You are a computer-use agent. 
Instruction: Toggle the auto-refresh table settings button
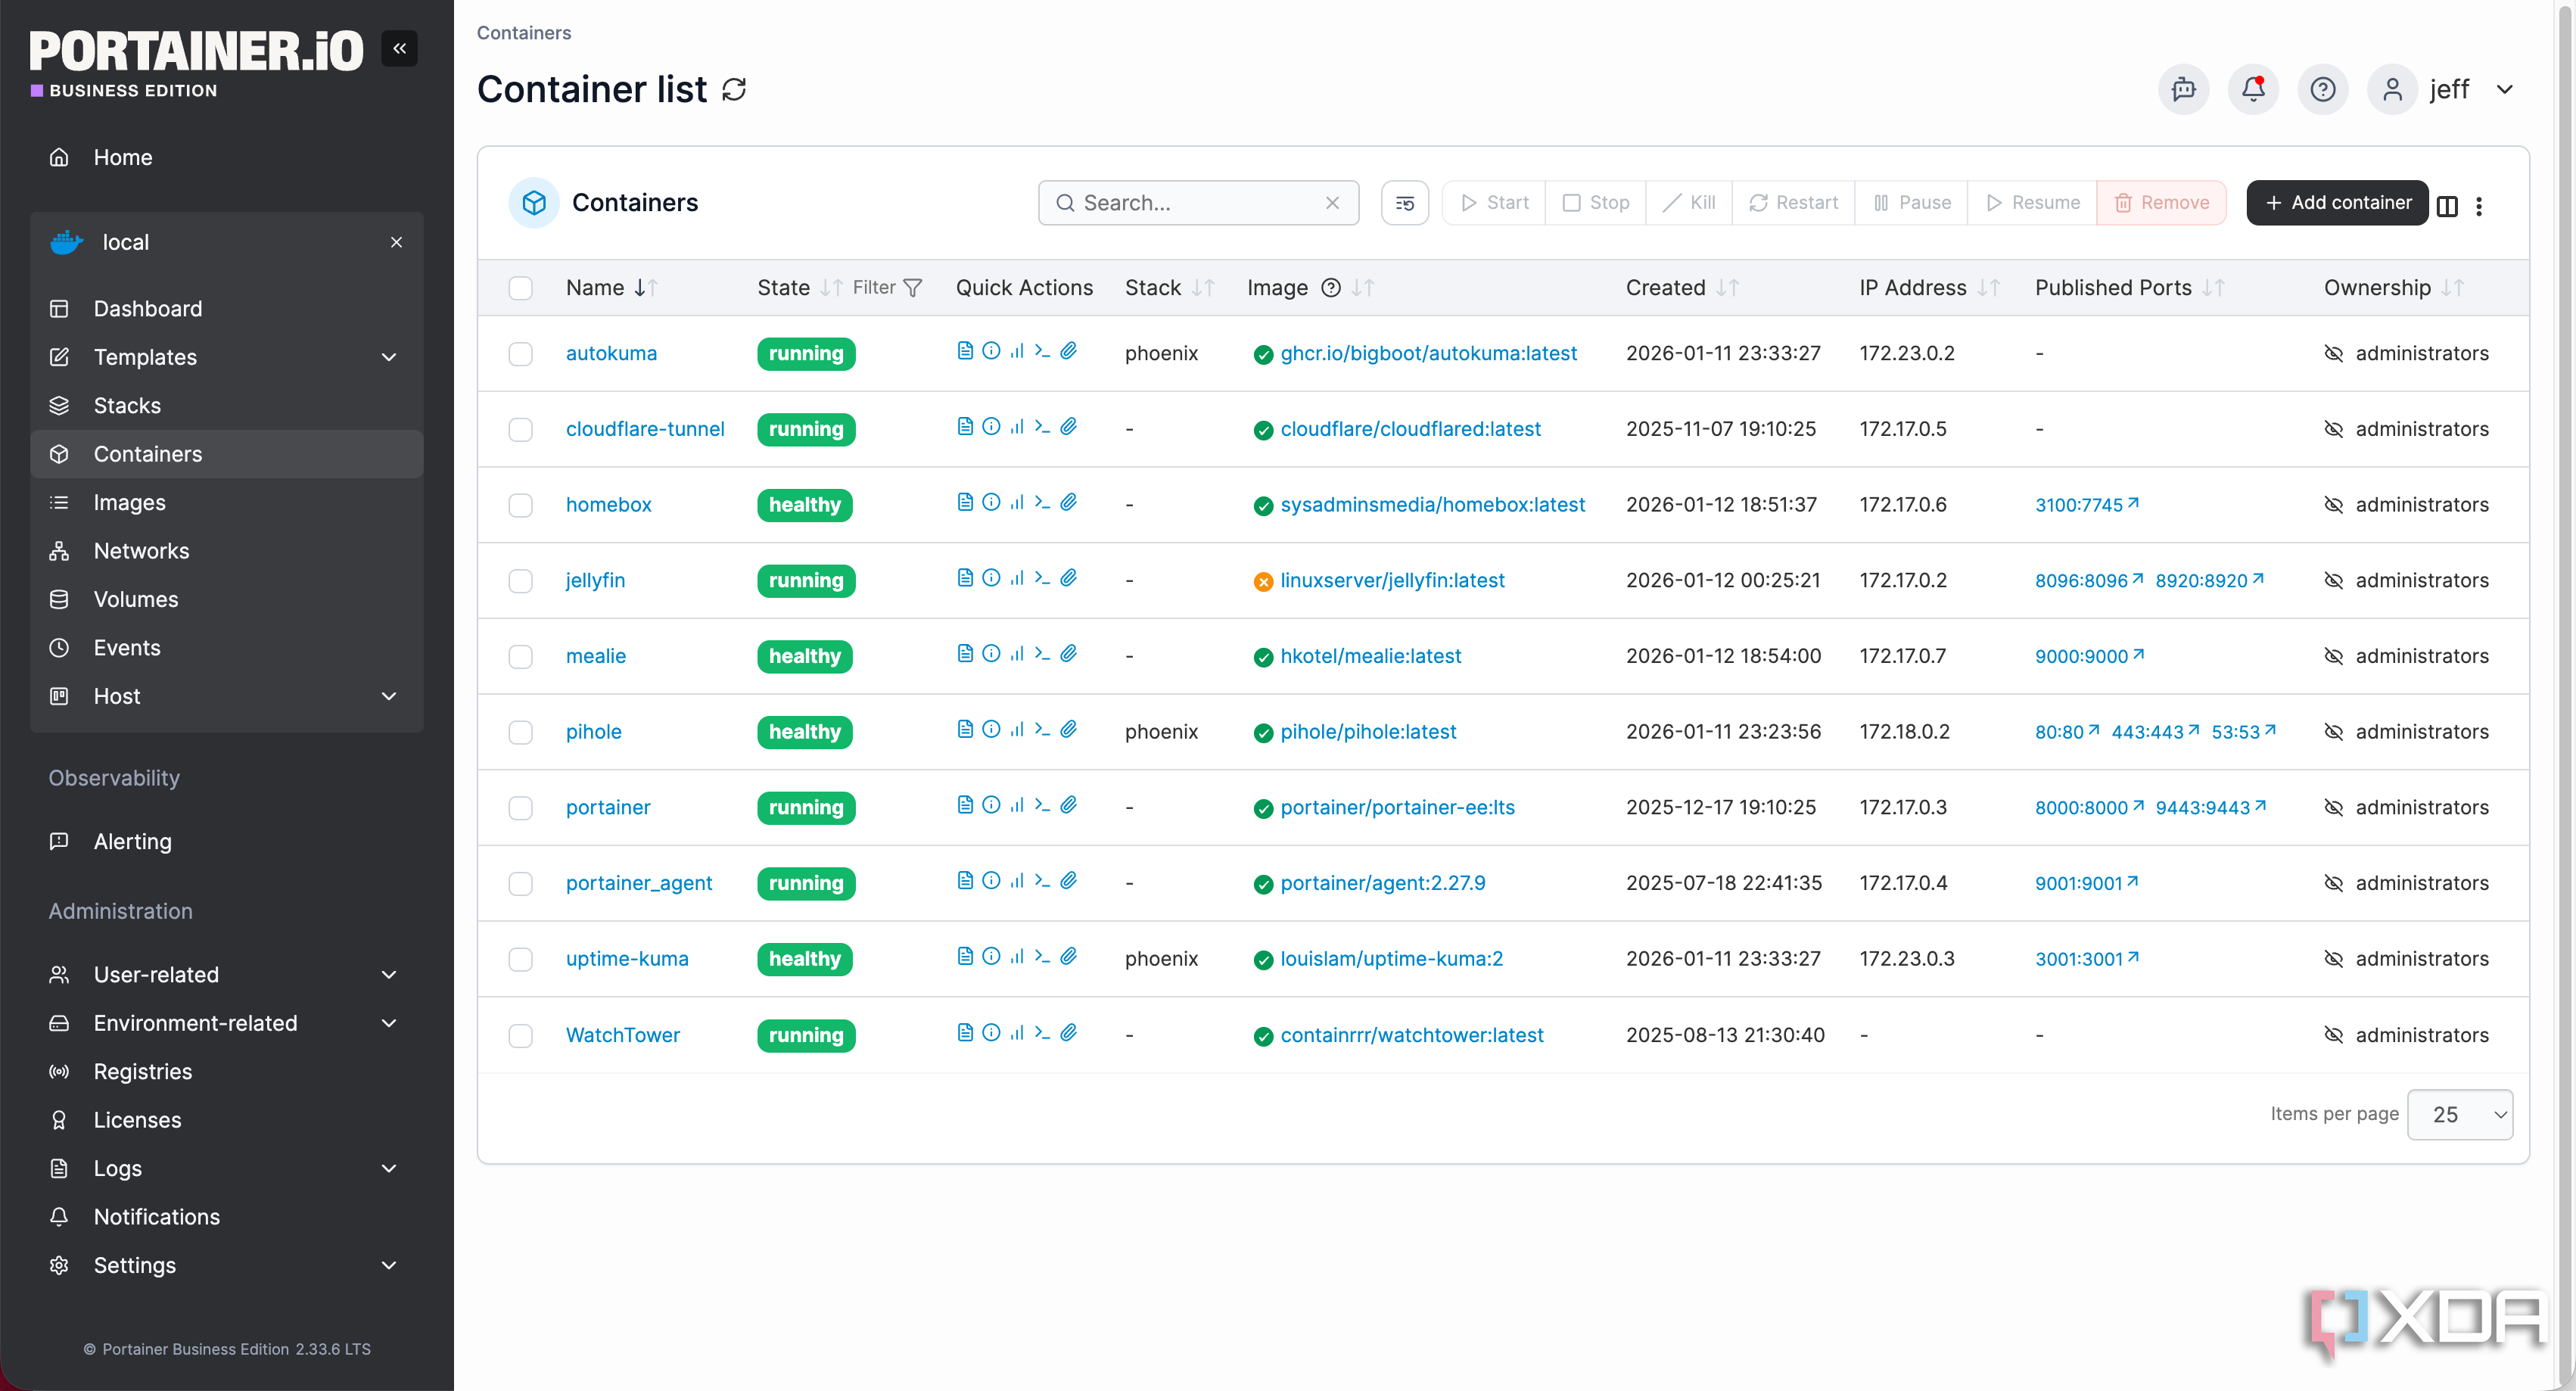click(1404, 203)
